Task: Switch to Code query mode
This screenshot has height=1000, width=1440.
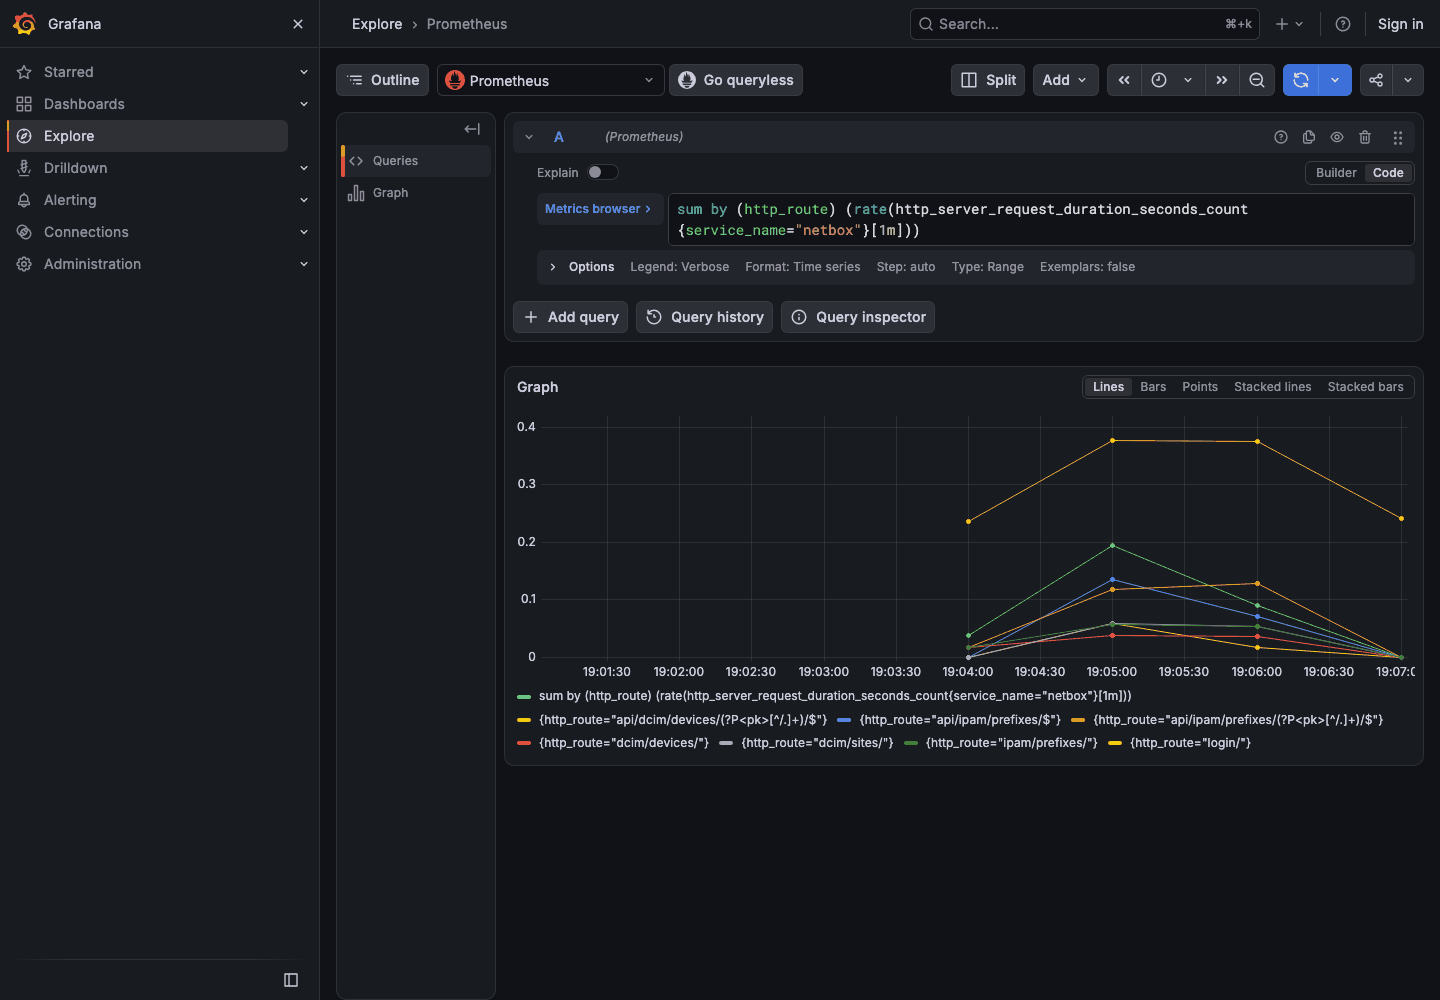Action: (1388, 173)
